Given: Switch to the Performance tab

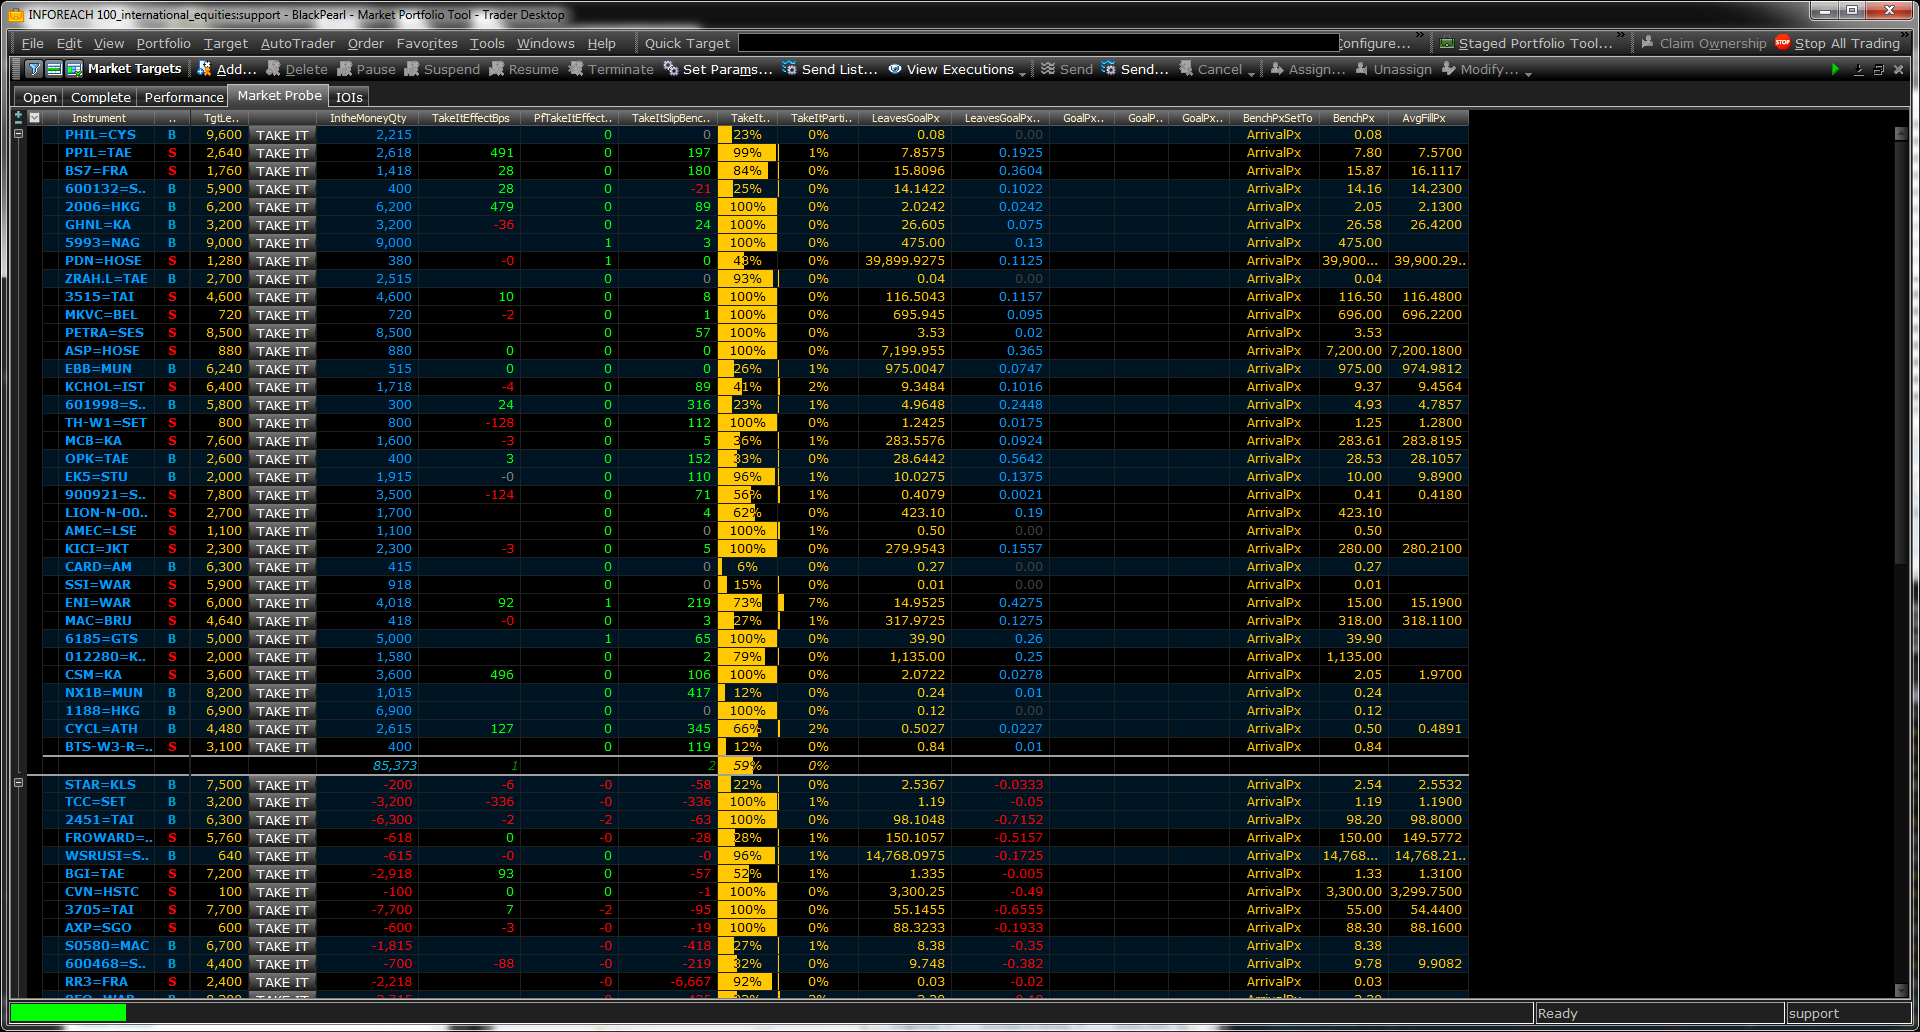Looking at the screenshot, I should pos(184,97).
